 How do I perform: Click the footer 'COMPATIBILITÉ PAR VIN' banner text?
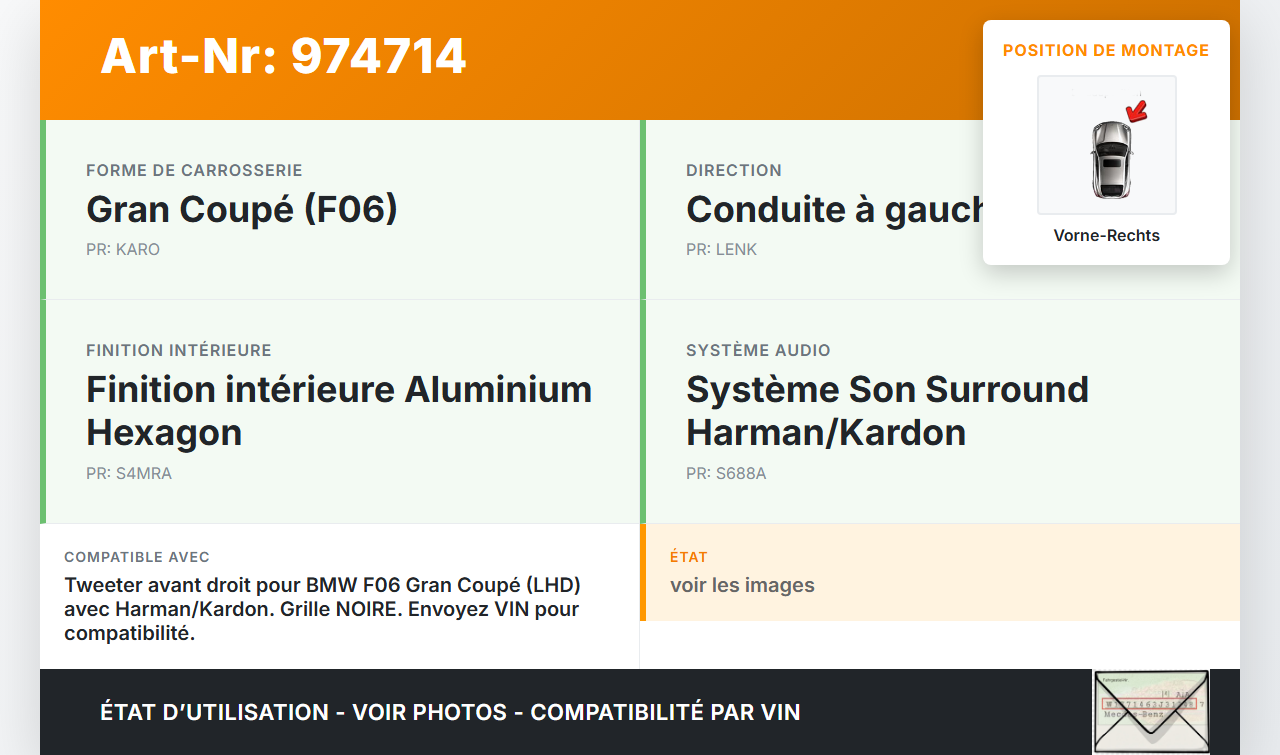click(x=665, y=712)
